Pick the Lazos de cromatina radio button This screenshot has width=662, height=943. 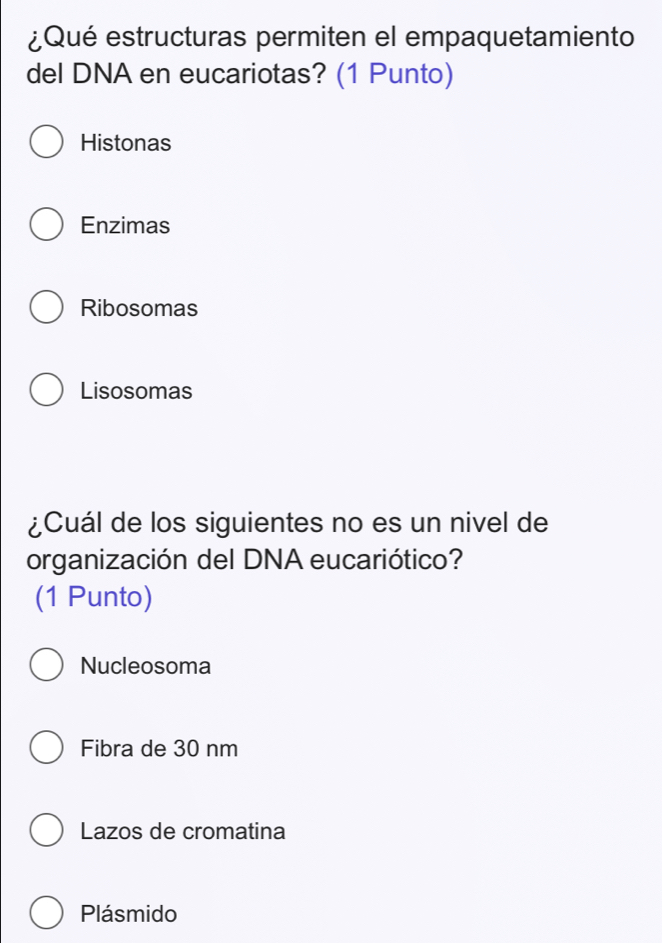click(x=47, y=830)
